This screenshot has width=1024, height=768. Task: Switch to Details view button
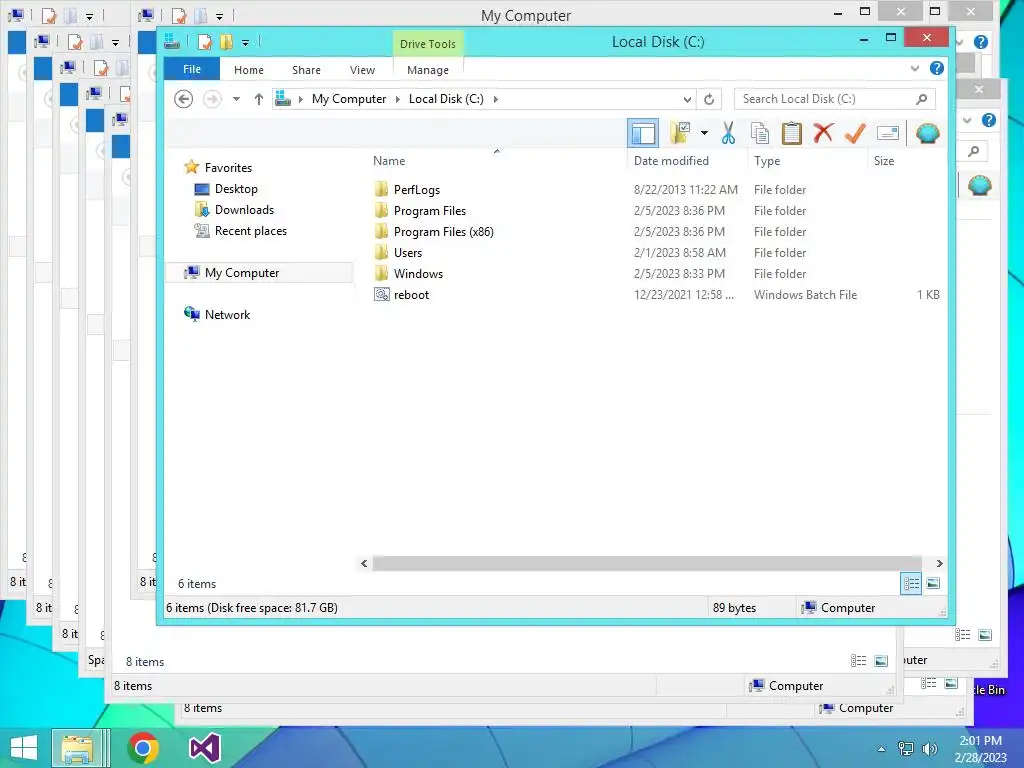[x=911, y=583]
